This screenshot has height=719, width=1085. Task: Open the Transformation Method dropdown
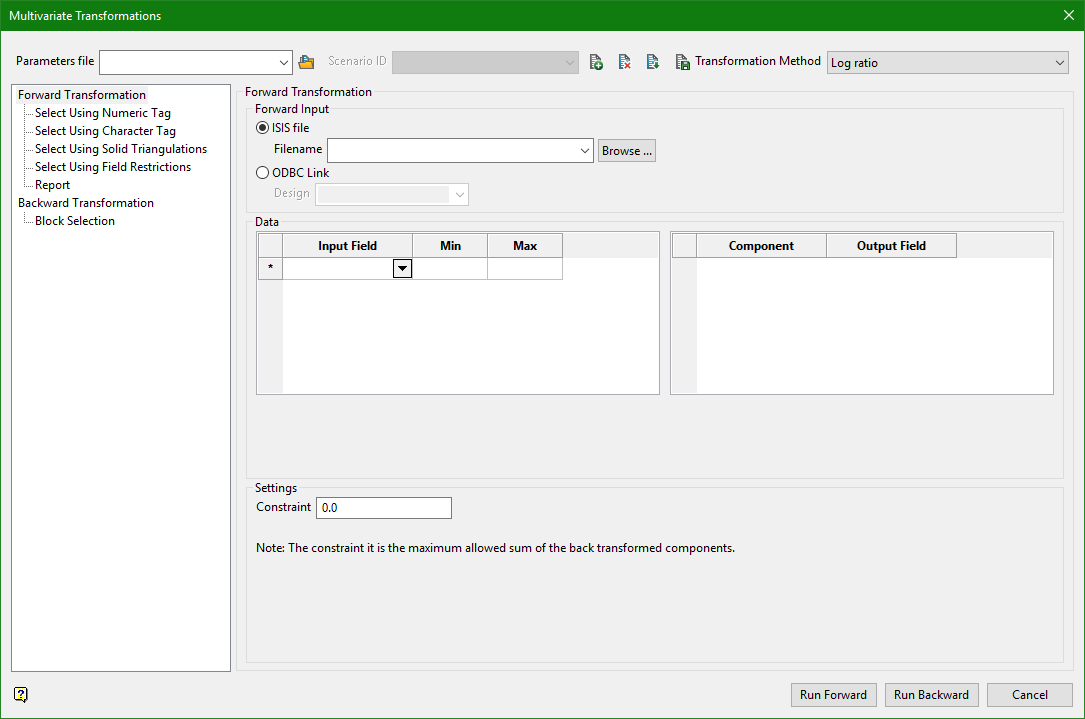[1059, 63]
